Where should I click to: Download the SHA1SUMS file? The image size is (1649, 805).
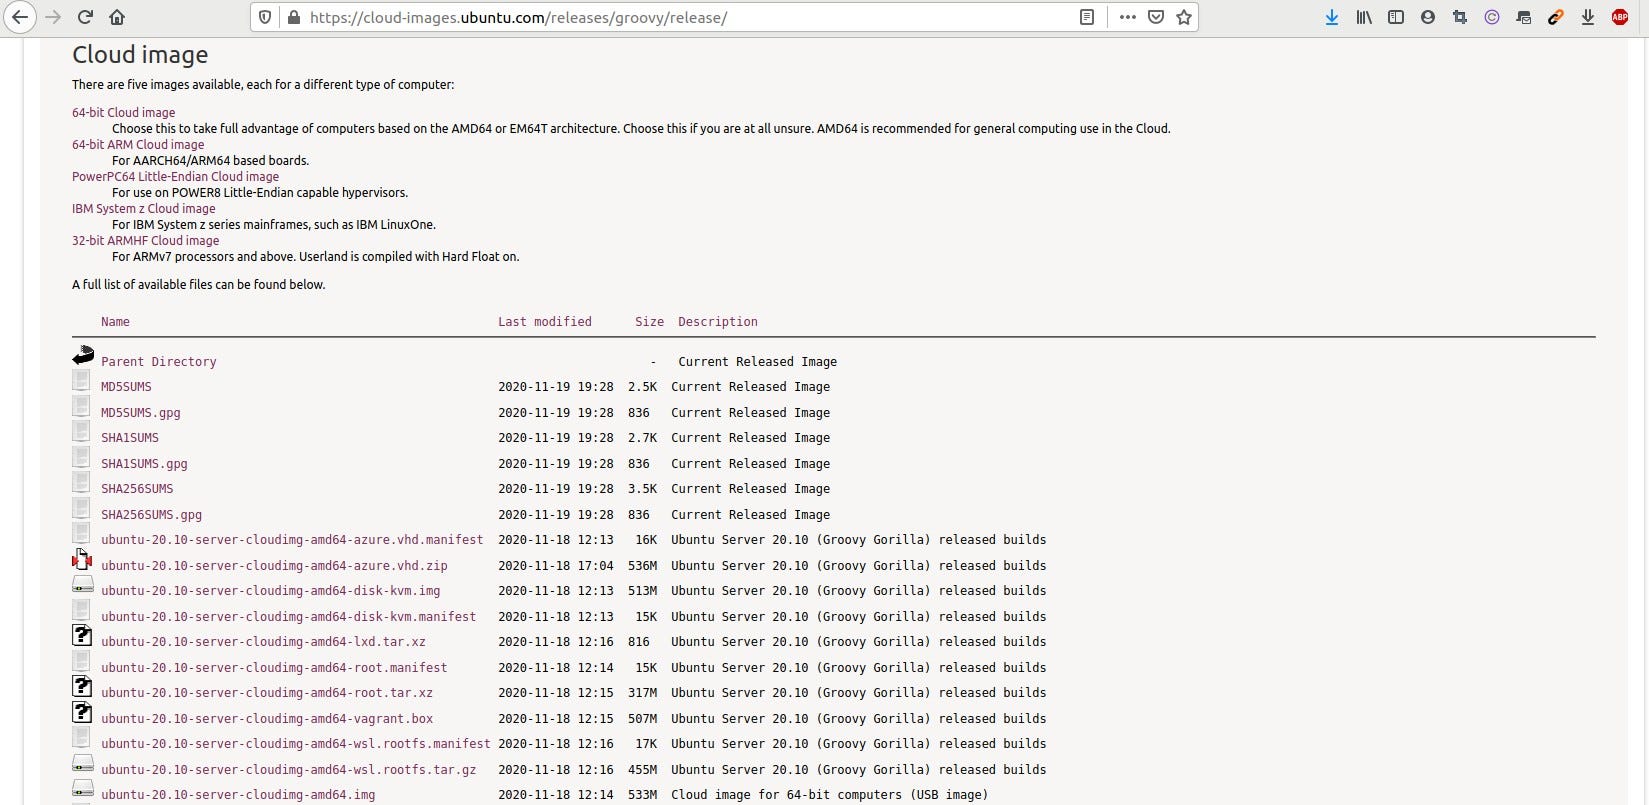click(130, 438)
